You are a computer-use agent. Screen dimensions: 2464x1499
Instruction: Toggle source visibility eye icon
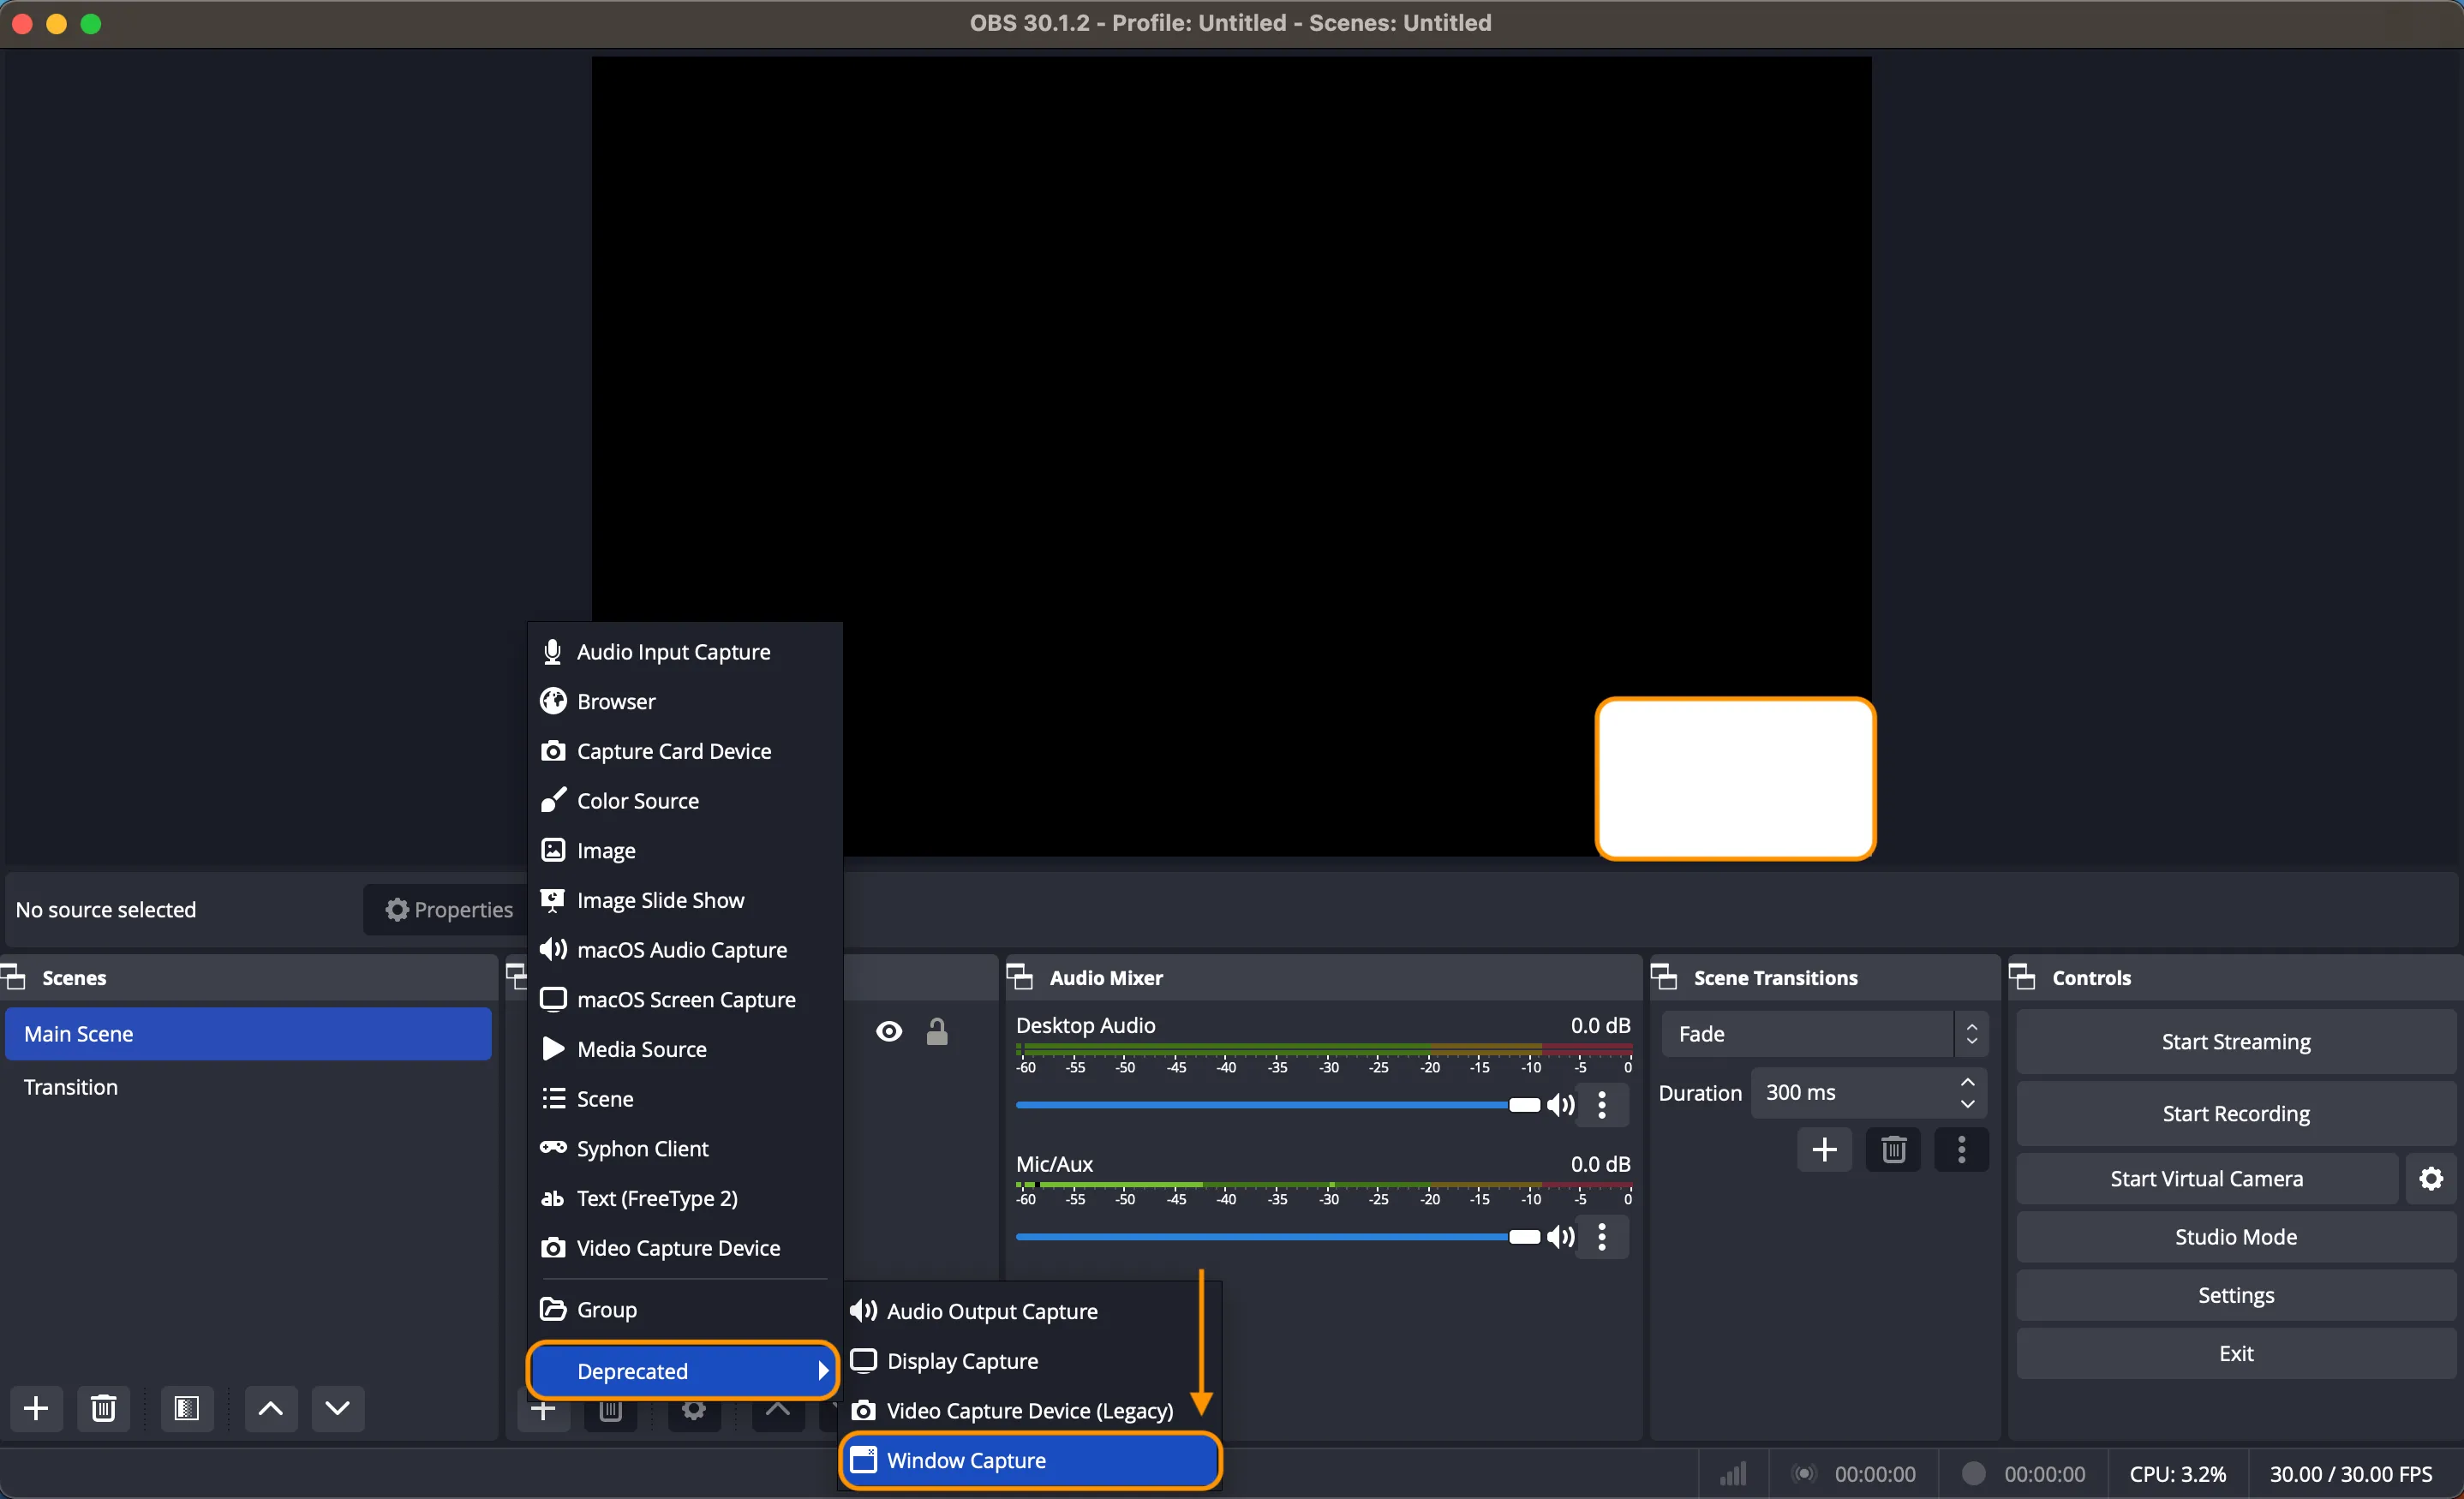[x=889, y=1031]
